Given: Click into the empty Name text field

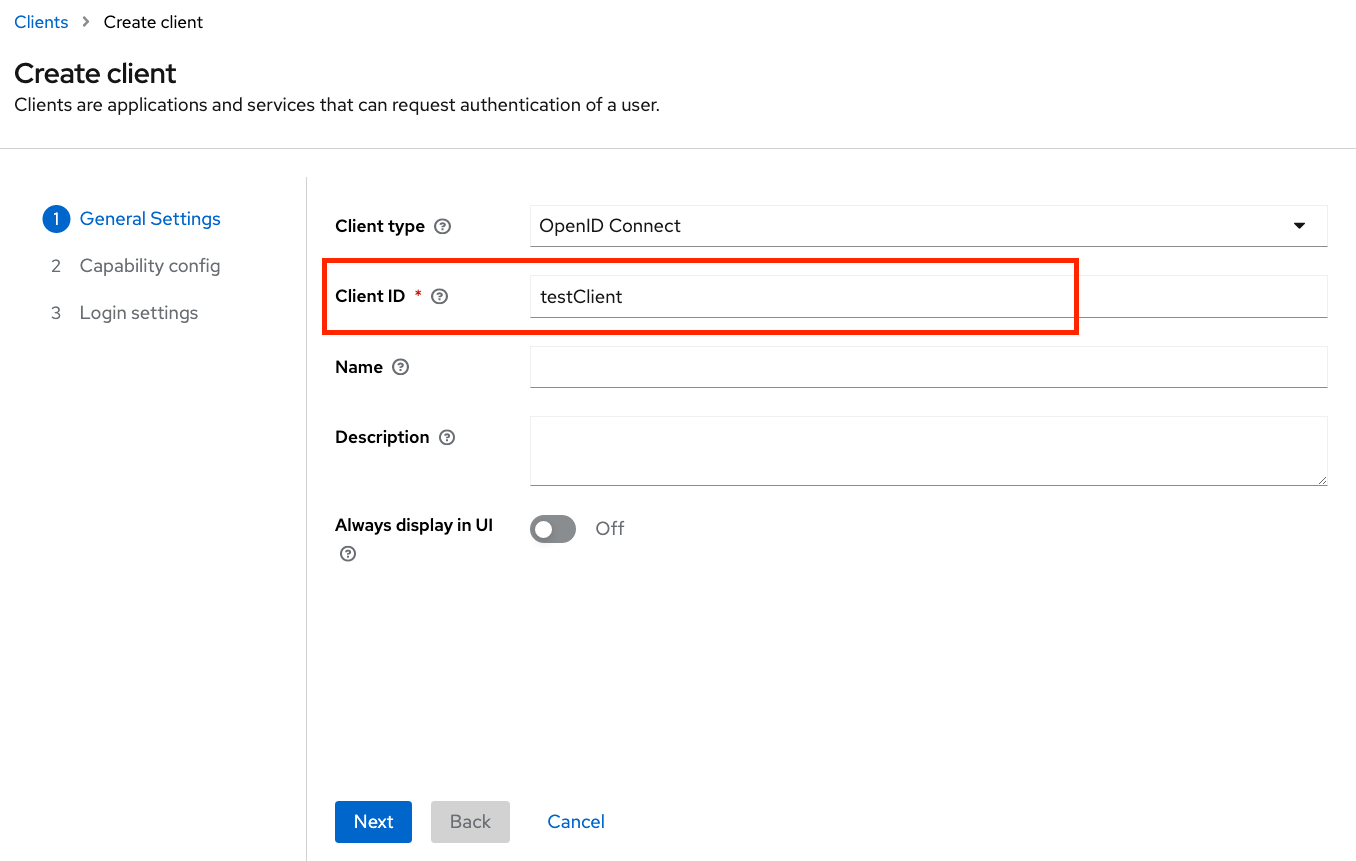Looking at the screenshot, I should 928,367.
